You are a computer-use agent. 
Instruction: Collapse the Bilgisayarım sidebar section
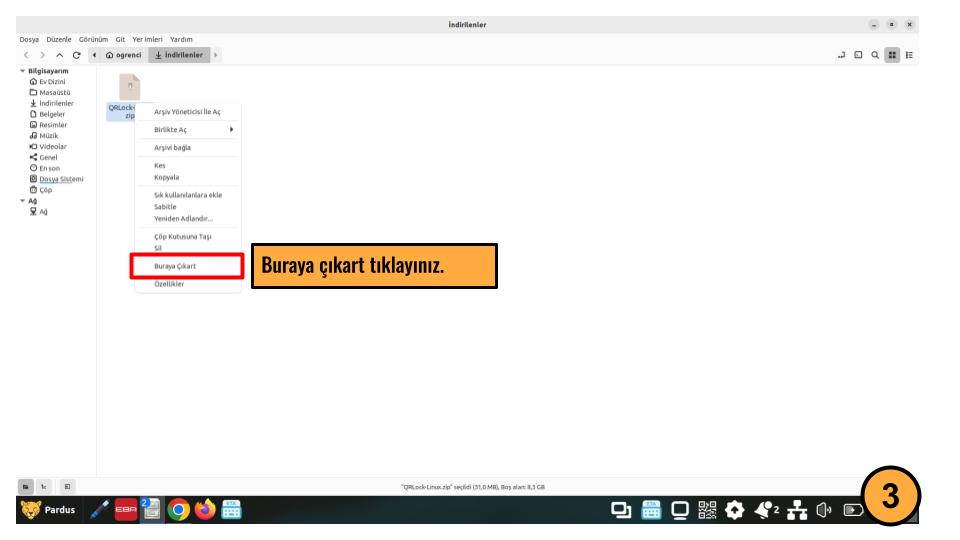coord(23,71)
